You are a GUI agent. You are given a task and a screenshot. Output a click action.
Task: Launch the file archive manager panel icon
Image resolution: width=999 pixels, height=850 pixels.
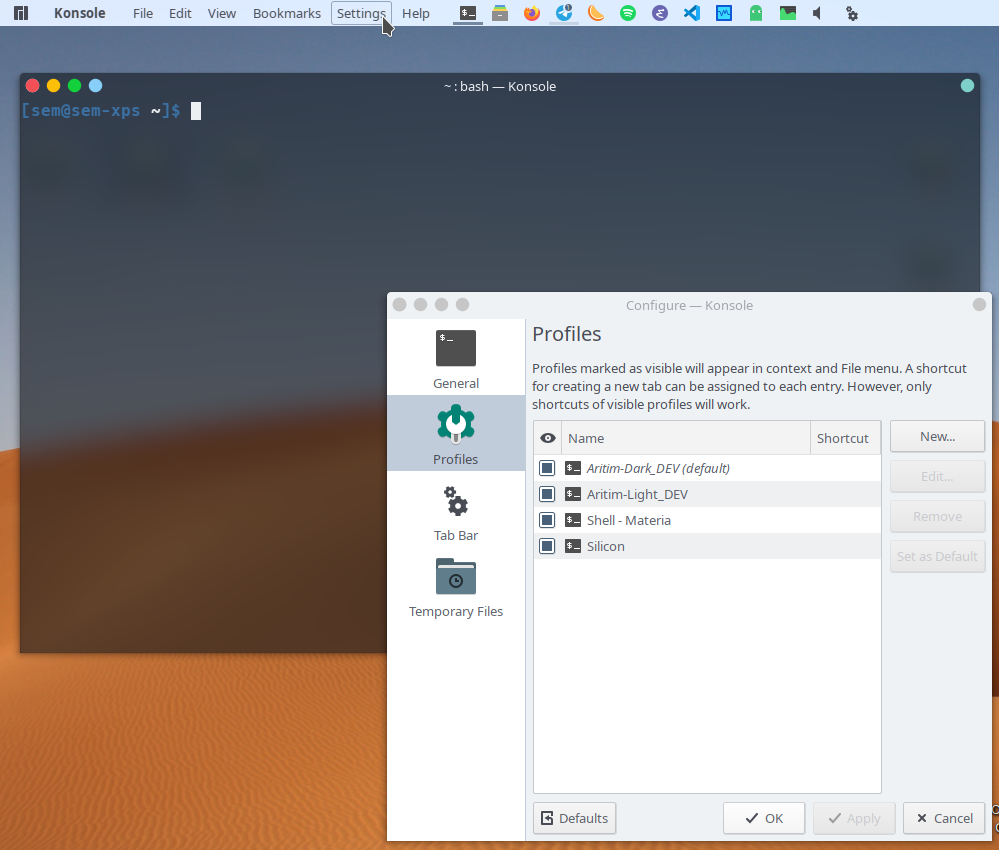point(500,13)
